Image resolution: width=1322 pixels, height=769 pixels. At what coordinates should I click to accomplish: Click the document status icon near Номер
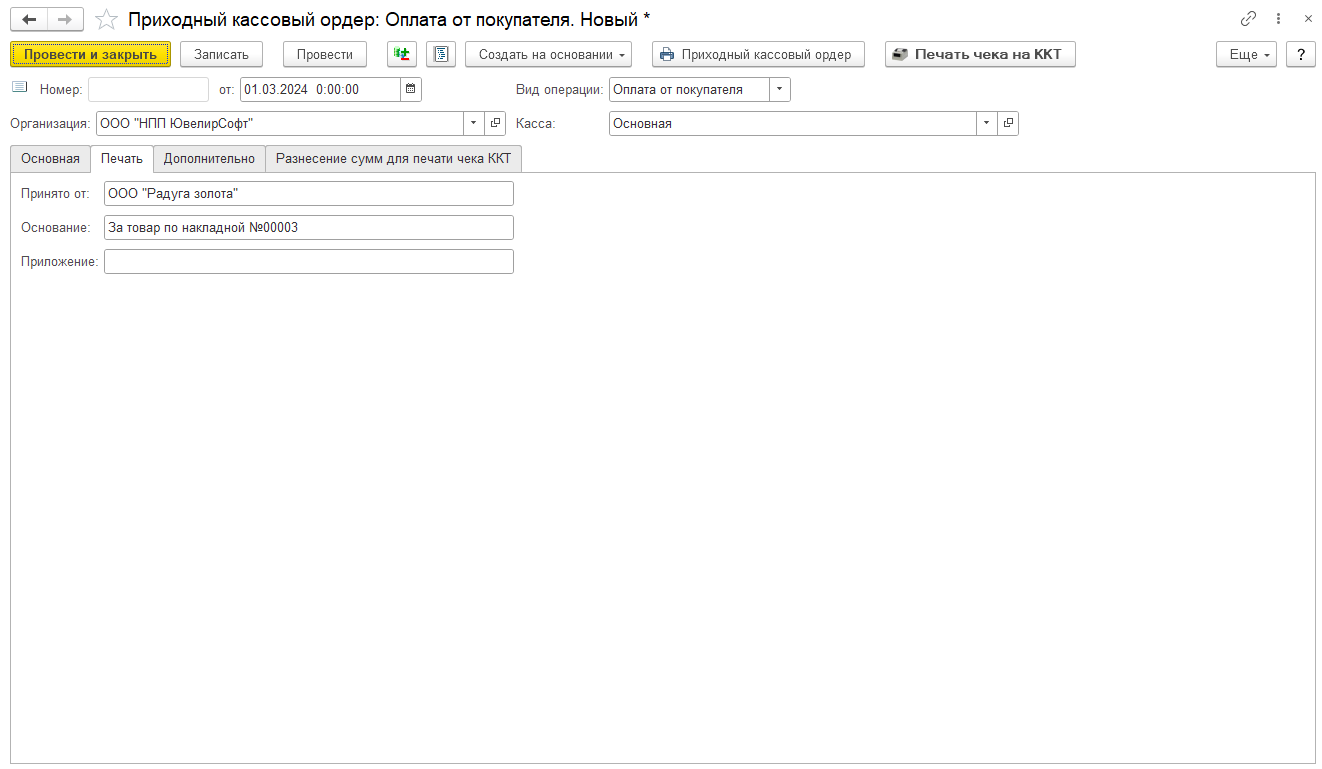[x=20, y=88]
